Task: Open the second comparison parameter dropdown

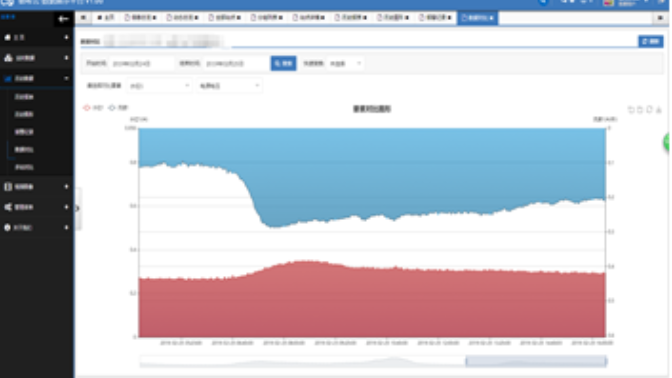Action: point(229,86)
